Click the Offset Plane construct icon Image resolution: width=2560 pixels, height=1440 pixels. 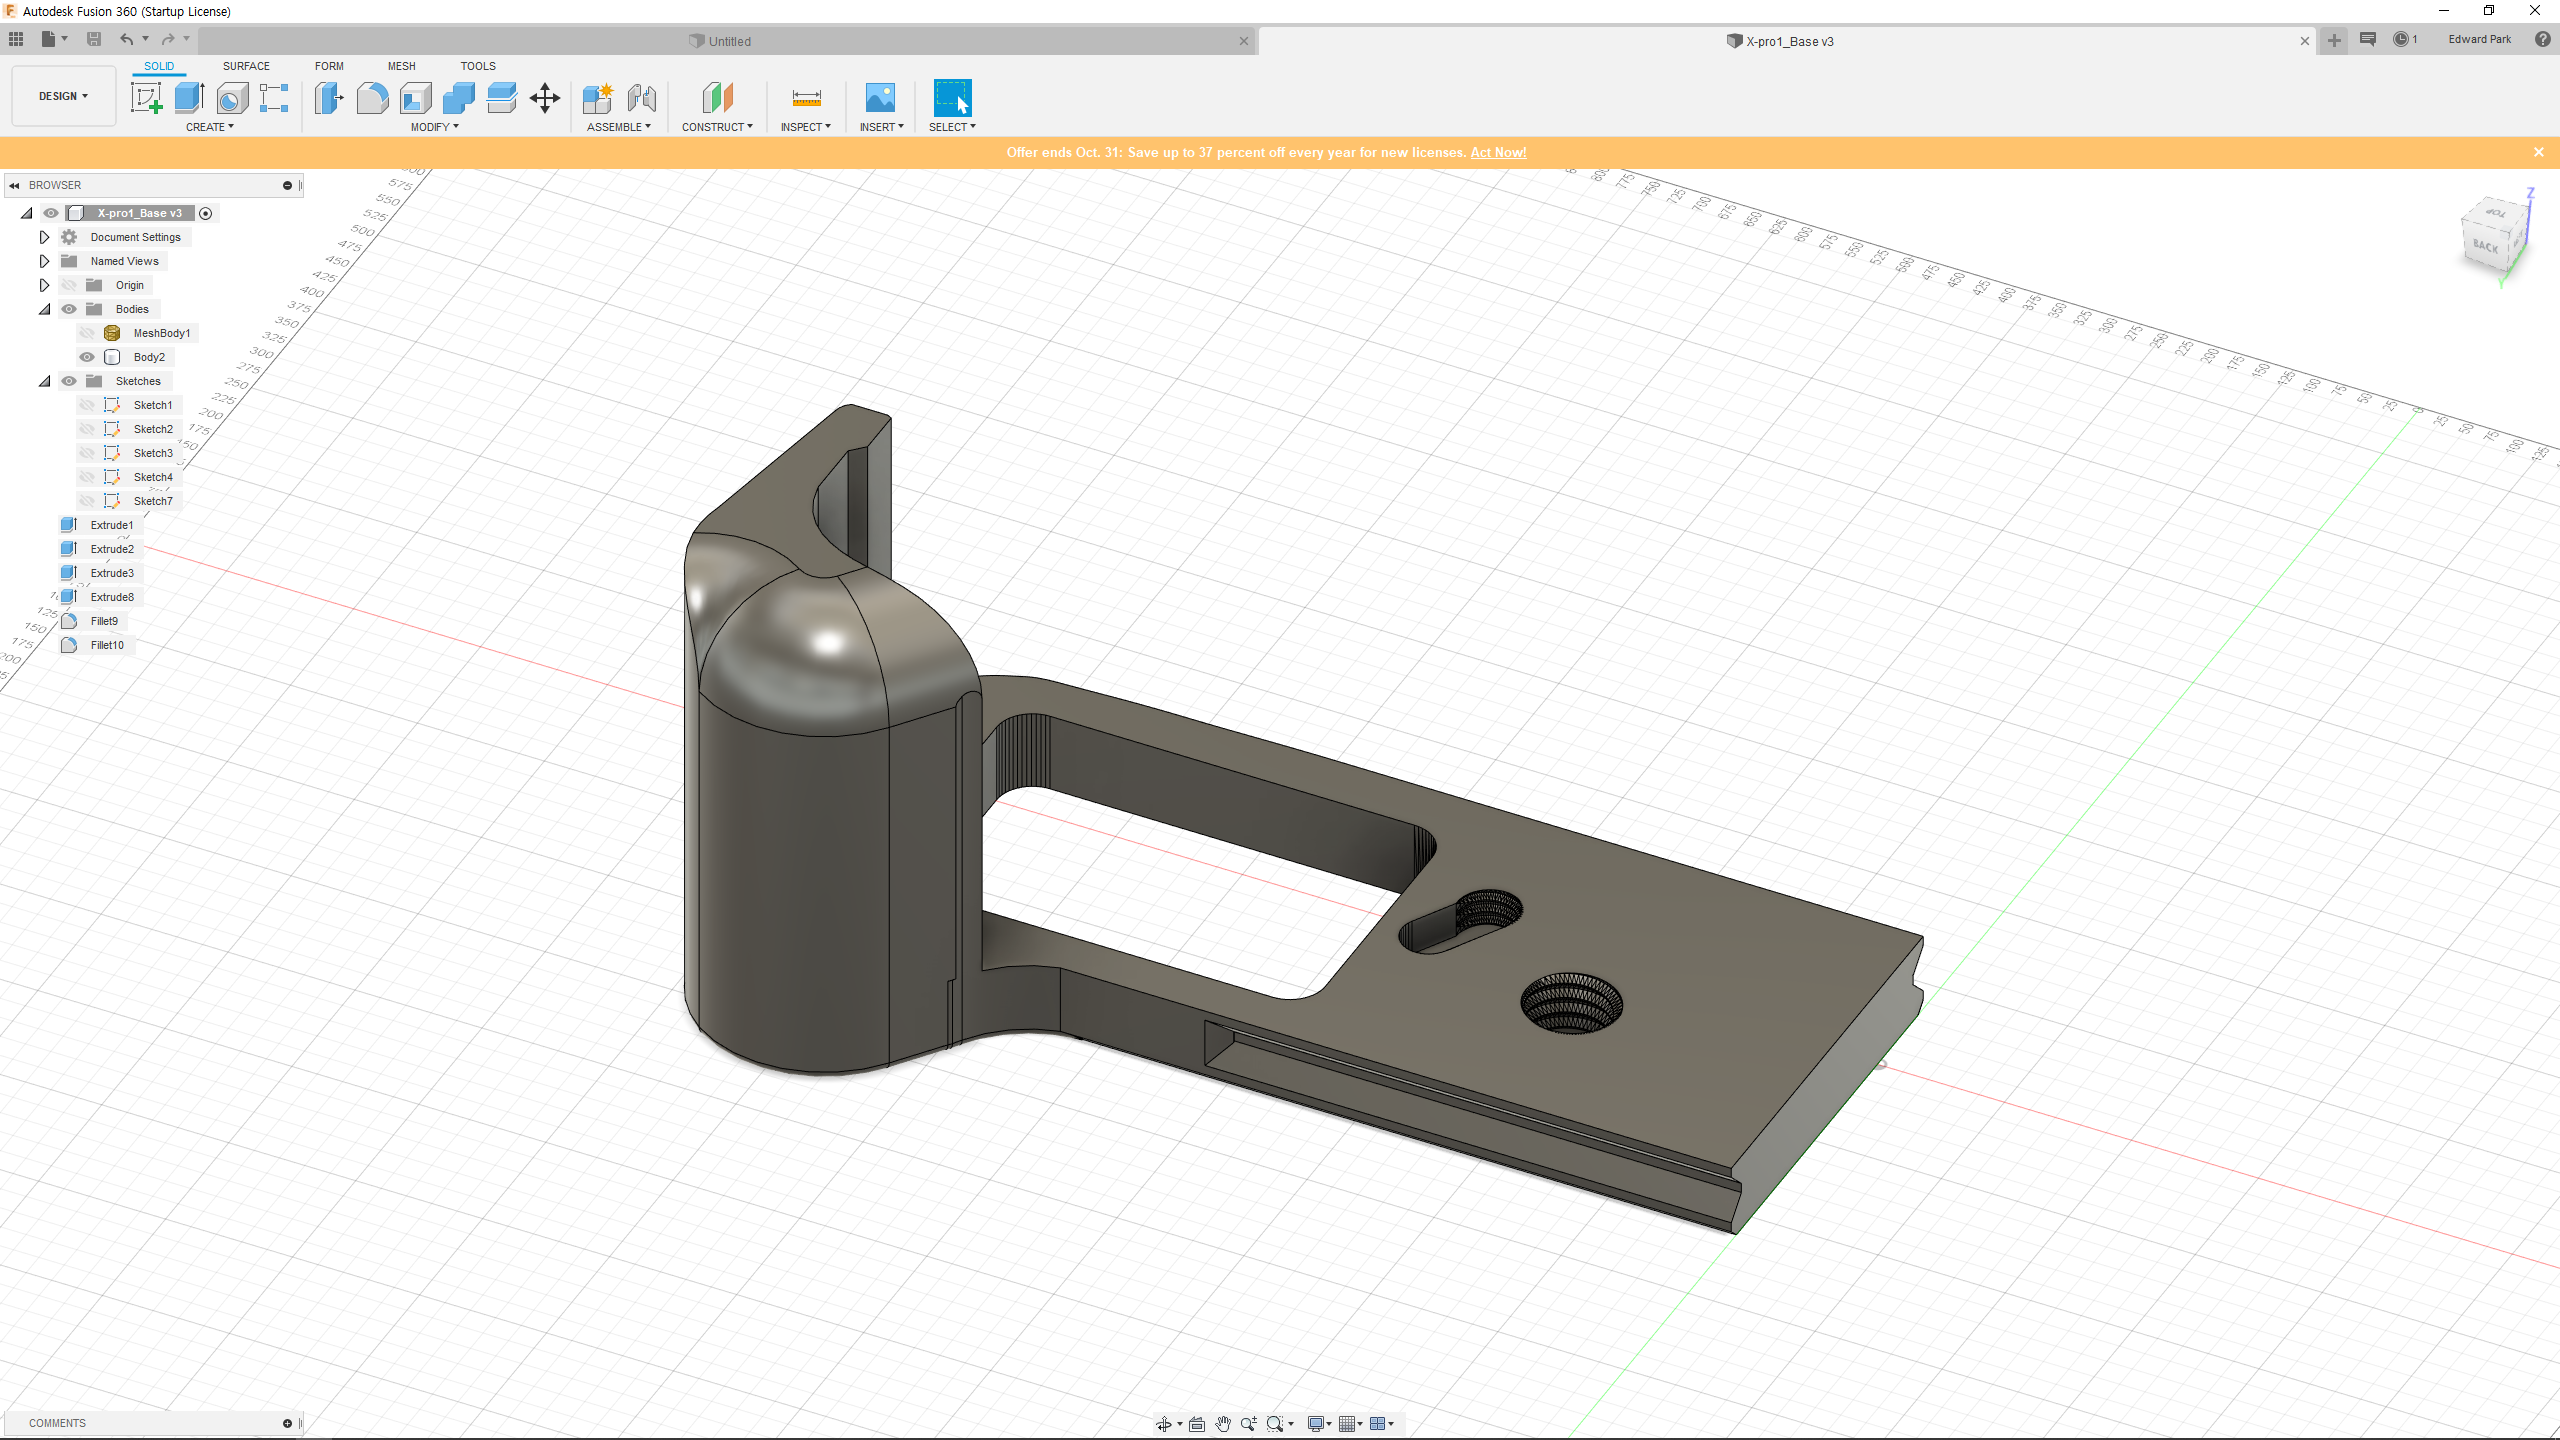718,98
